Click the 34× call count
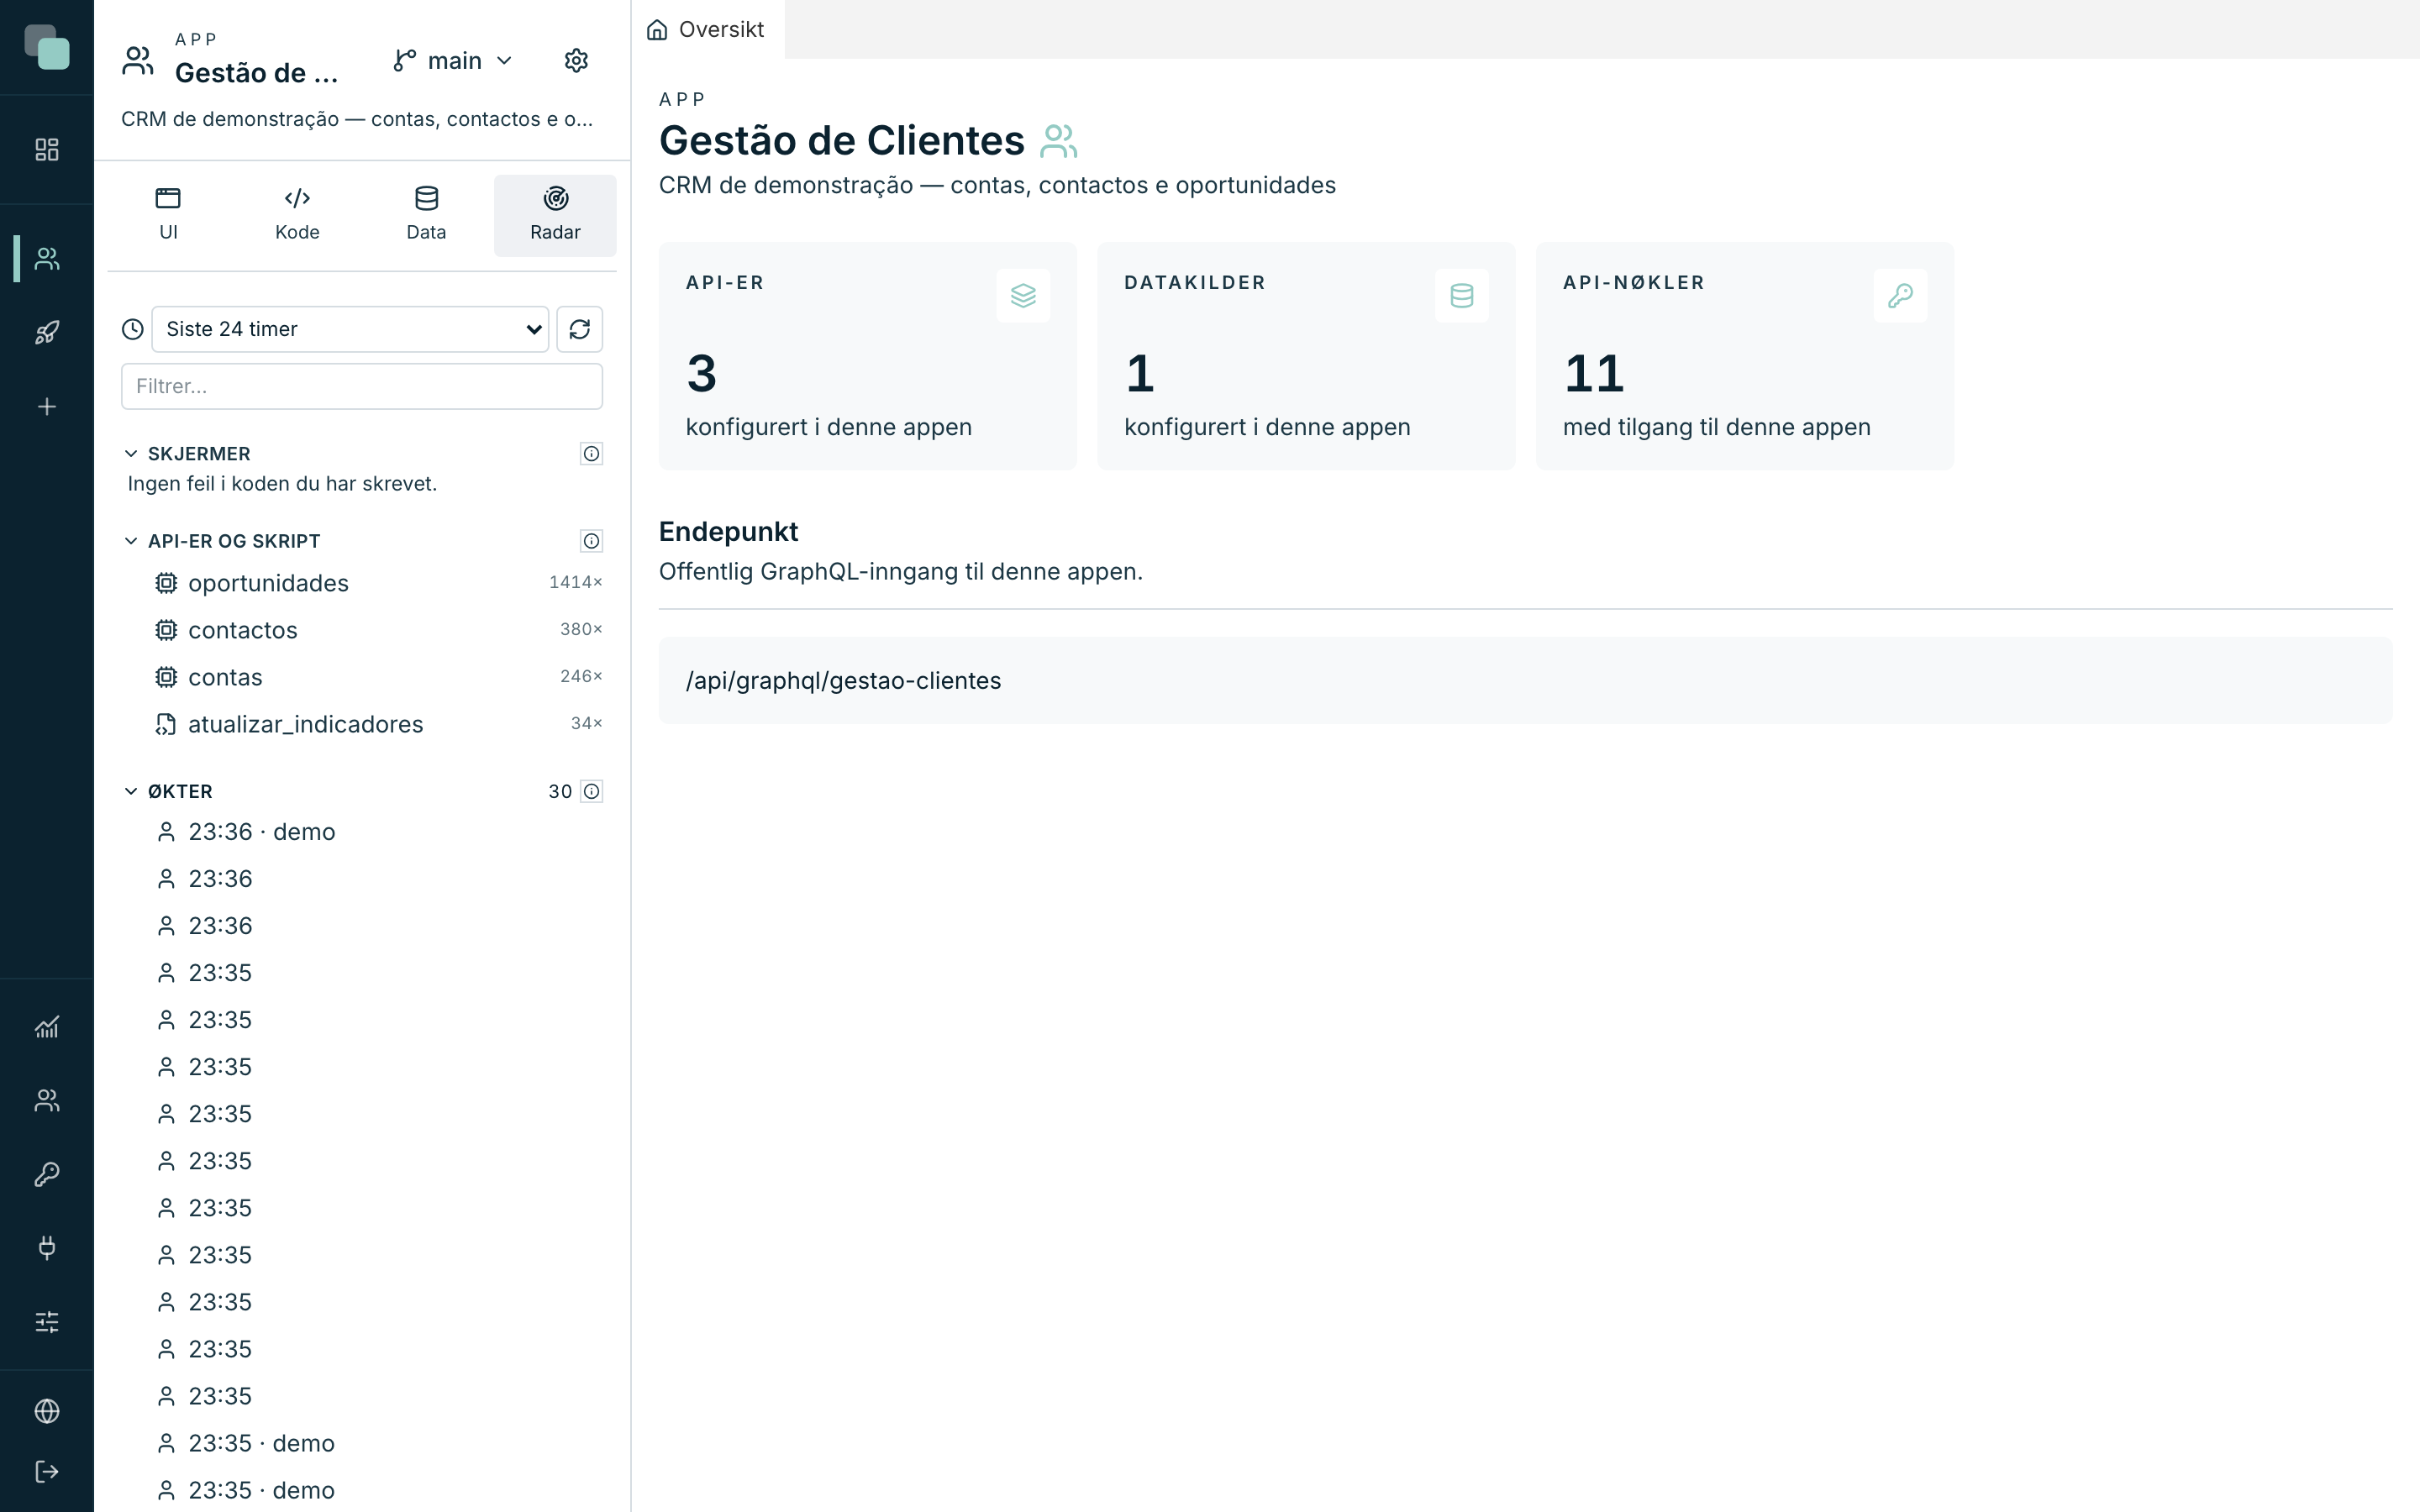2420x1512 pixels. [x=587, y=723]
